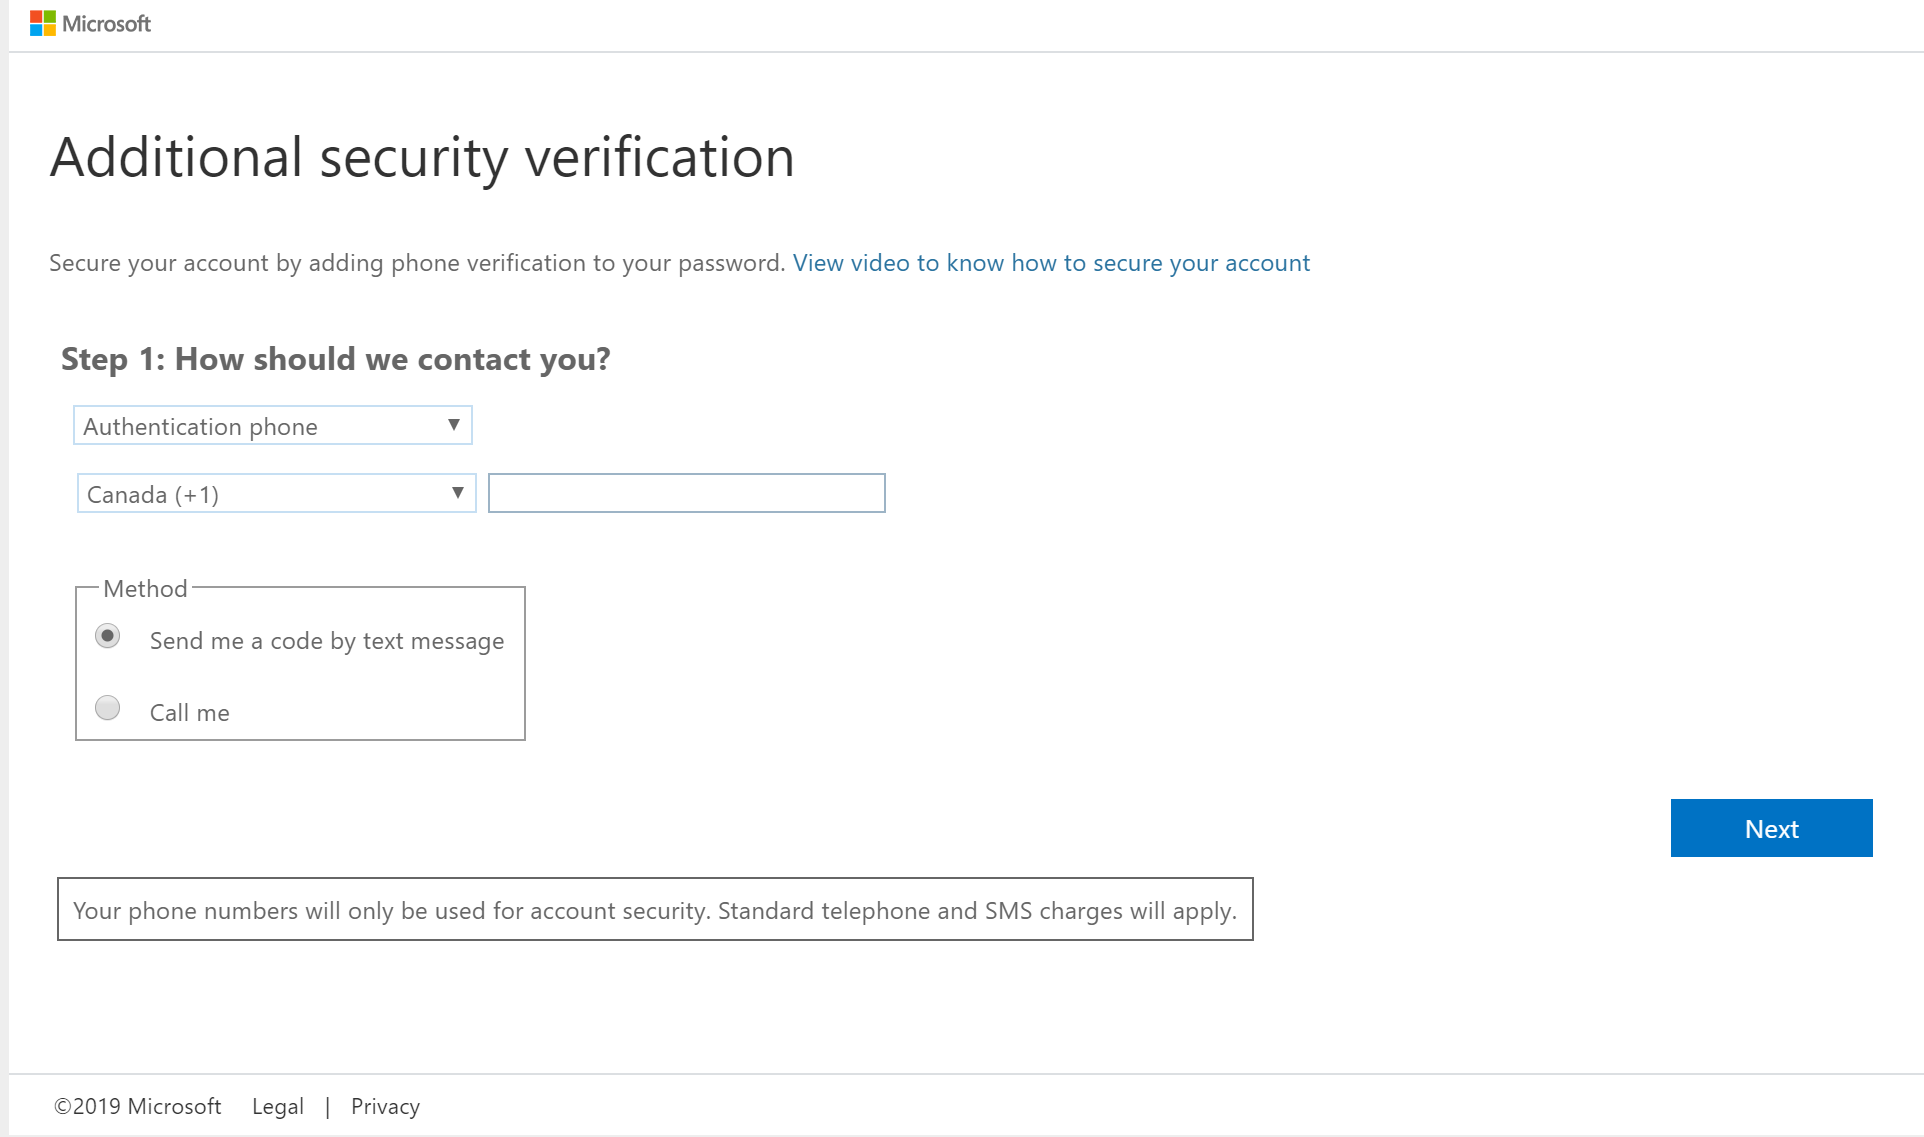
Task: Select the text message code radio button
Action: pyautogui.click(x=108, y=637)
